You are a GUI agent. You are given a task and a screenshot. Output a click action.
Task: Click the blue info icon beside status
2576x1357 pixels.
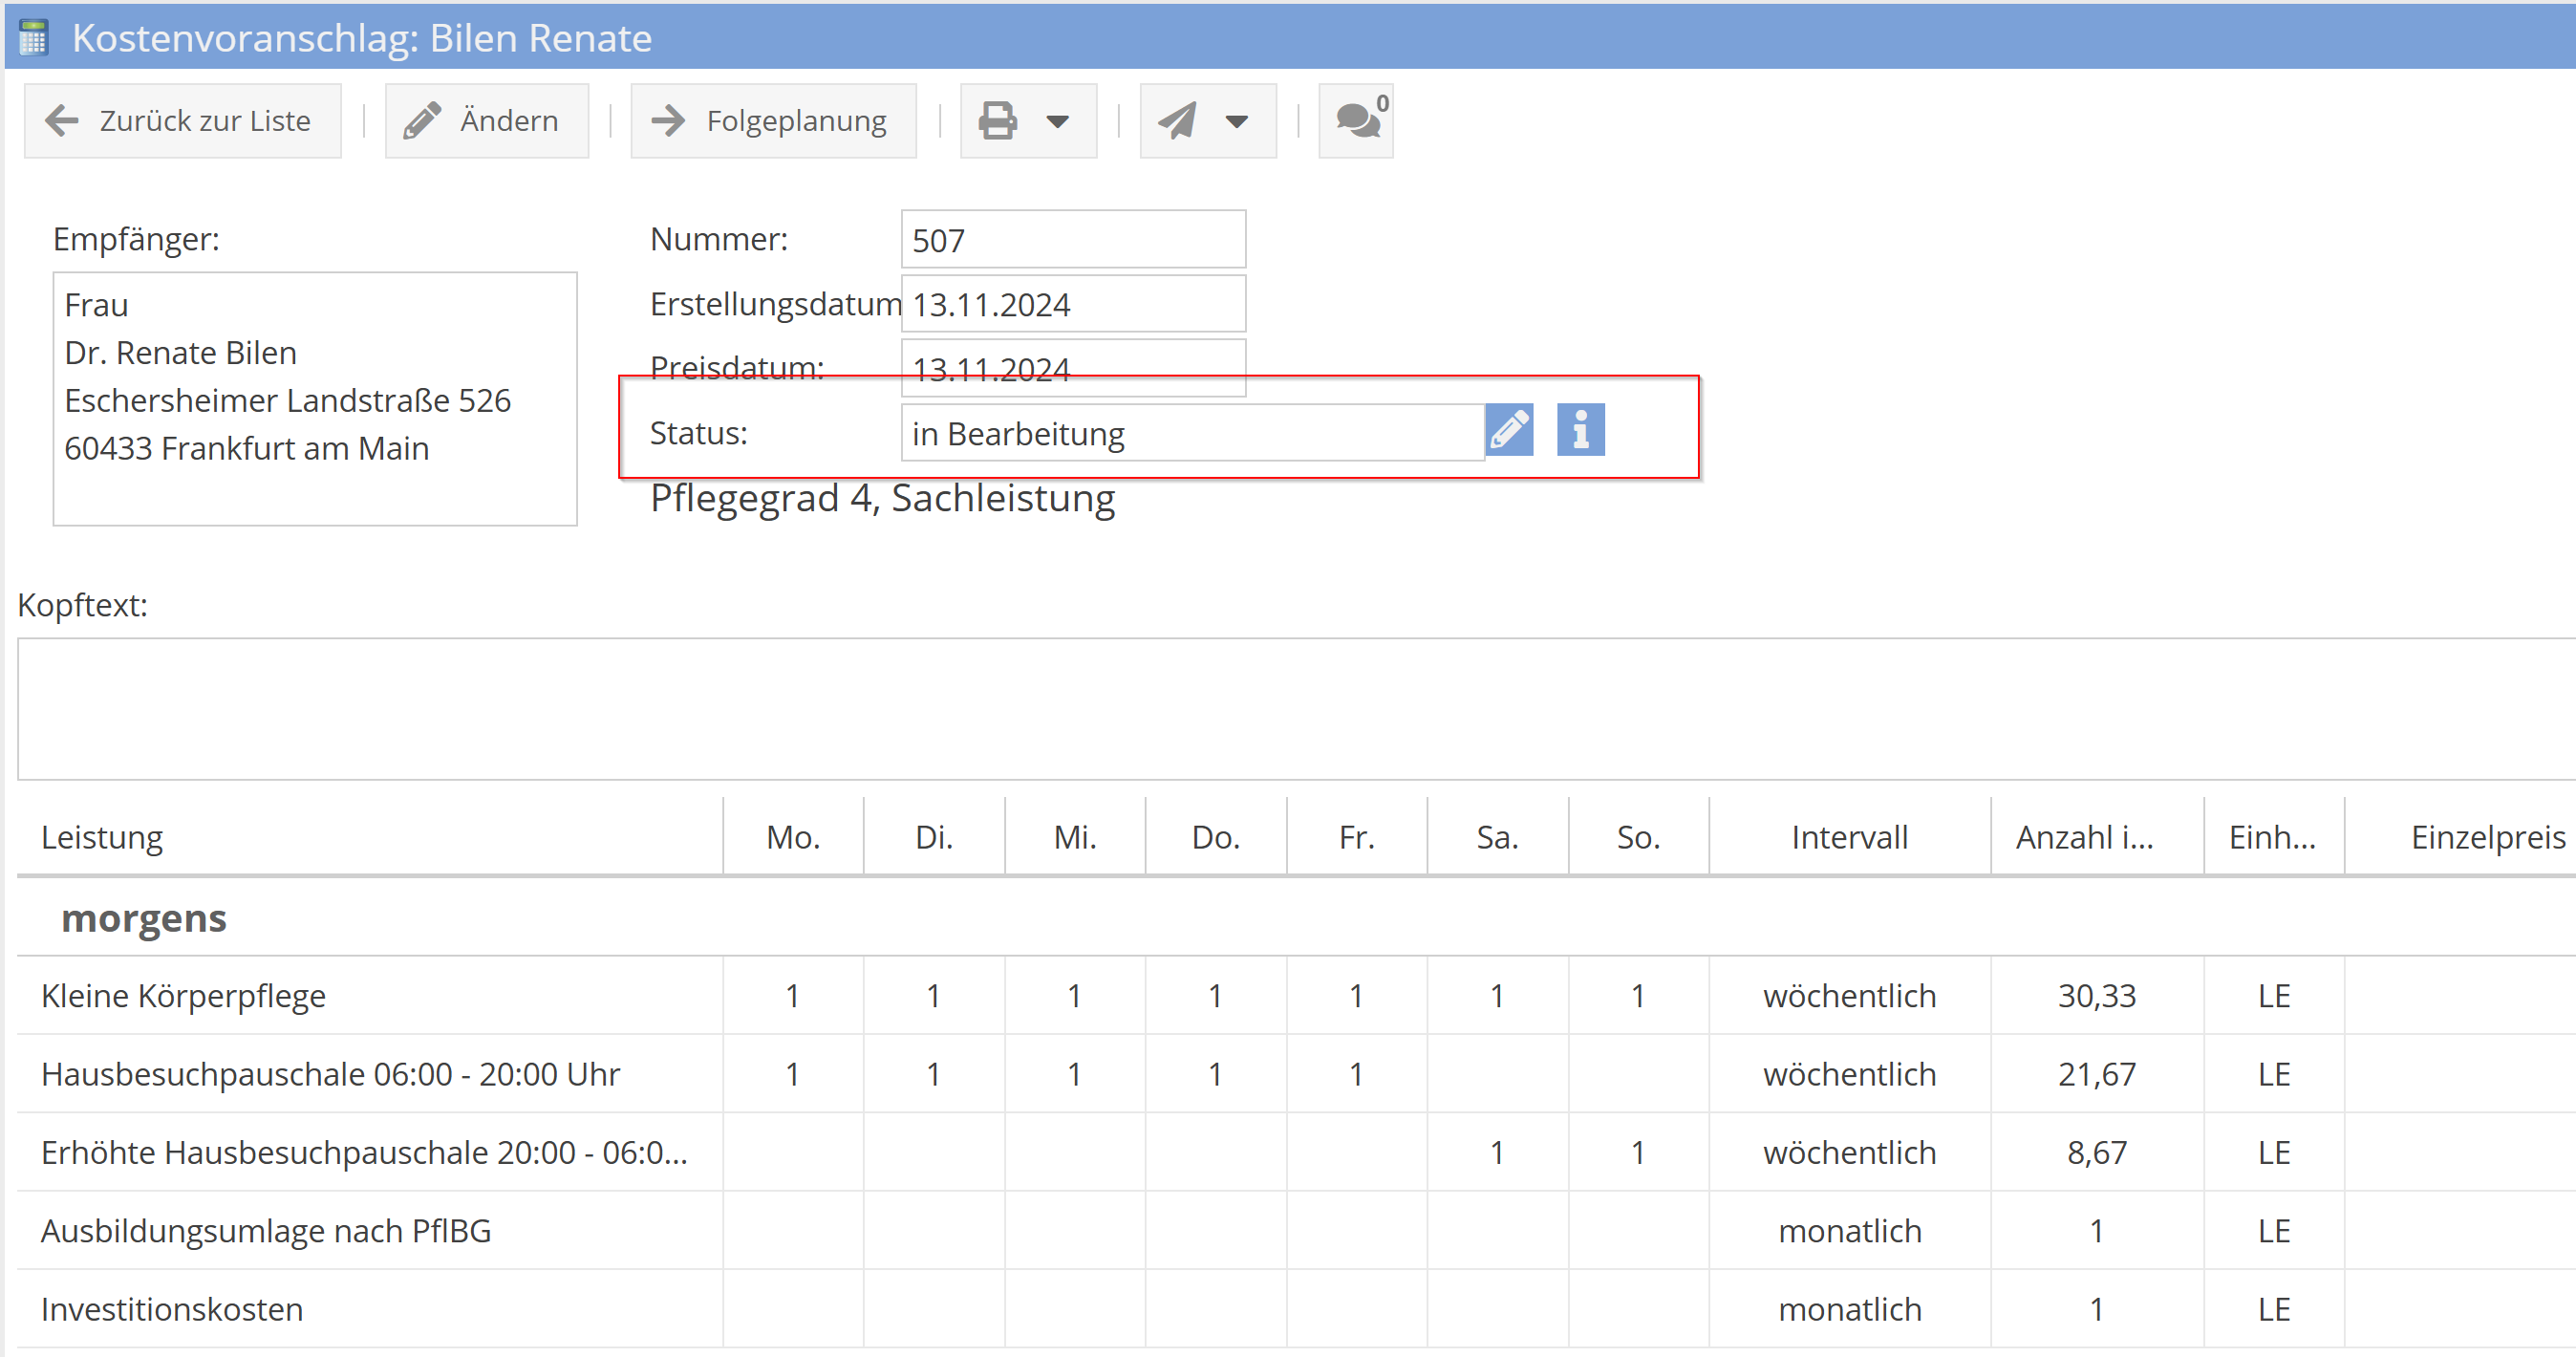click(1580, 431)
